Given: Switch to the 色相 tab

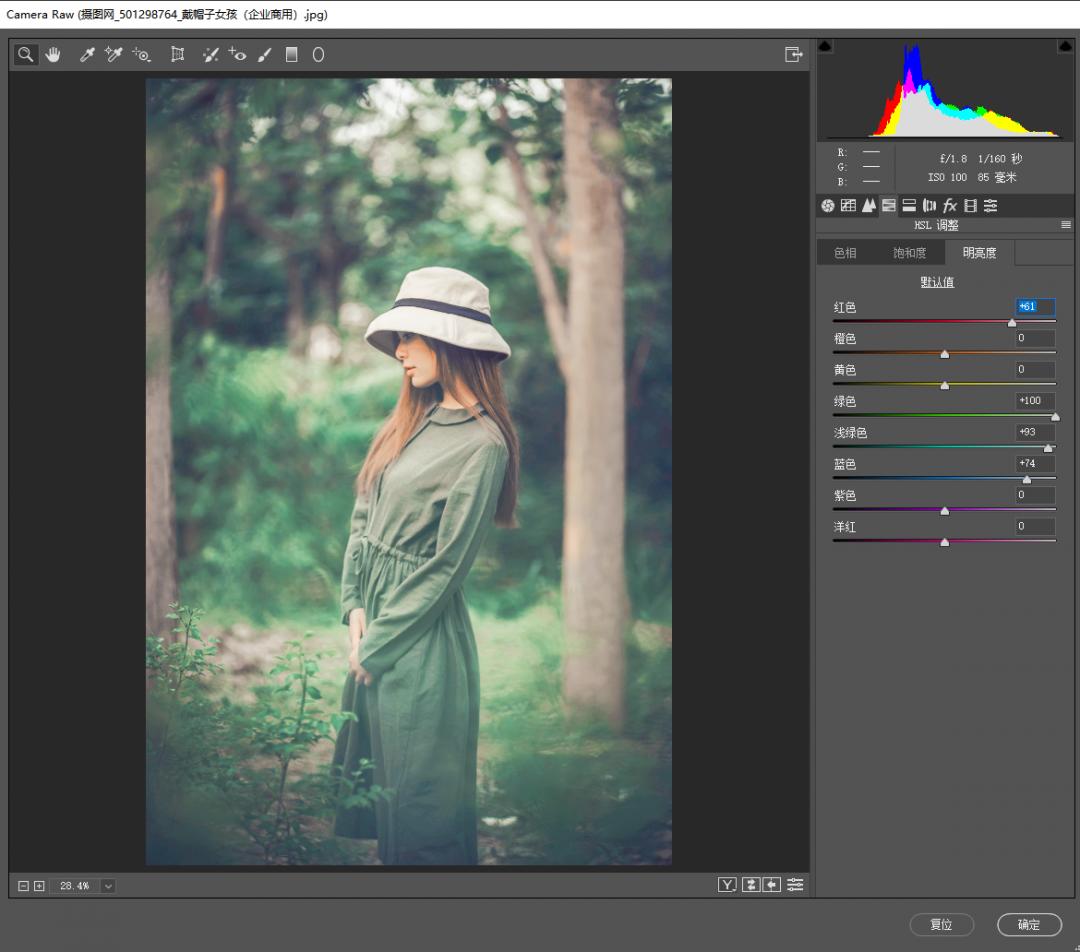Looking at the screenshot, I should (845, 253).
